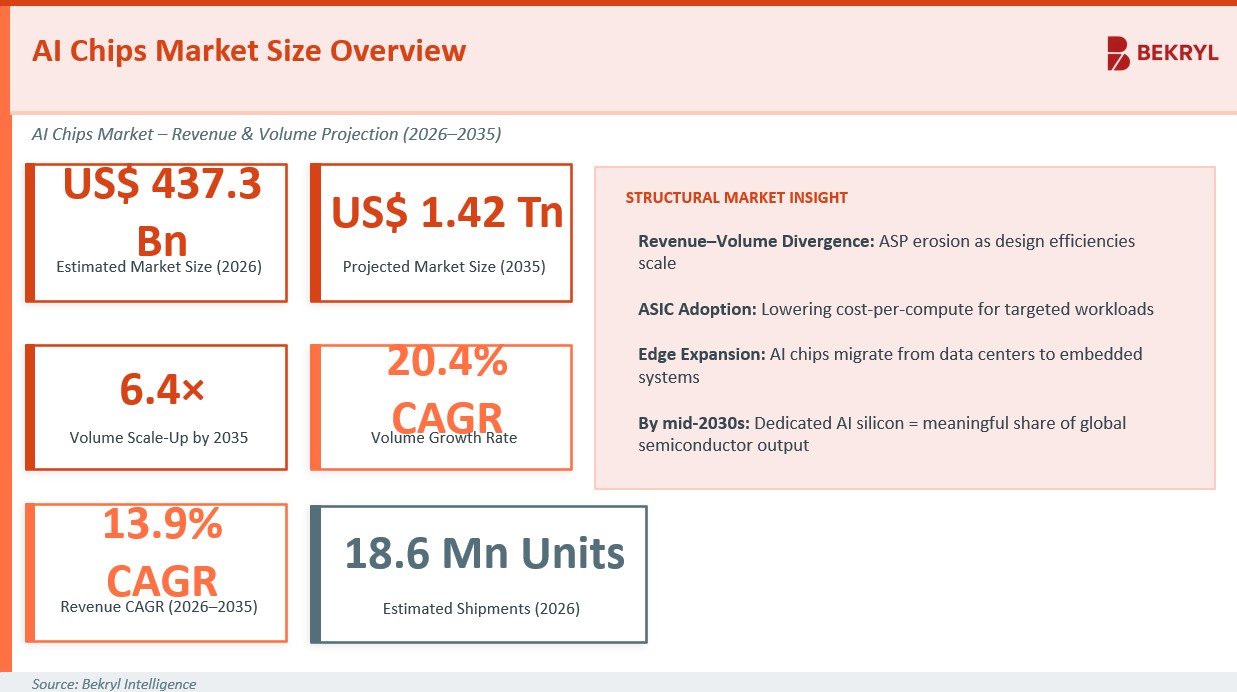
Task: Click the 'Volume Growth Rate' label
Action: [x=444, y=437]
